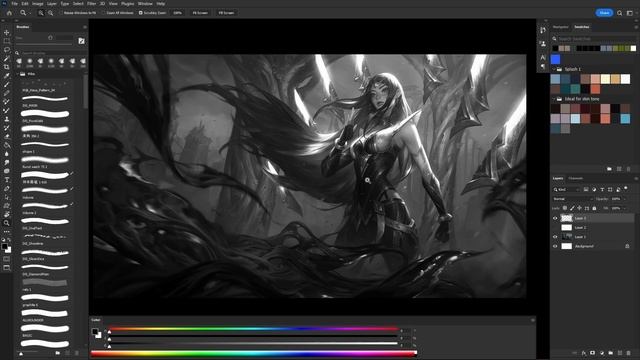Screen dimensions: 640x360
Task: Collapse the brush folder group in Brushes panel
Action: point(18,74)
